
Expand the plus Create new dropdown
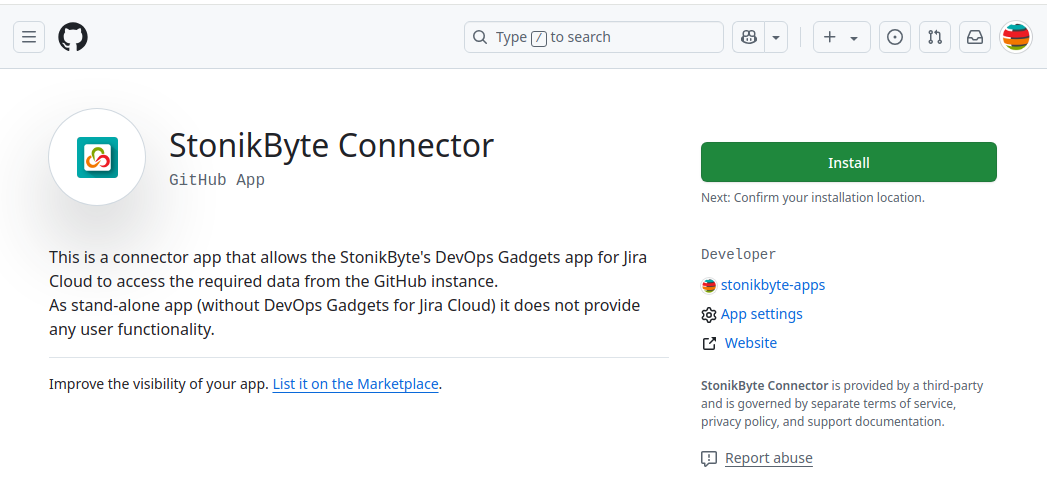841,37
